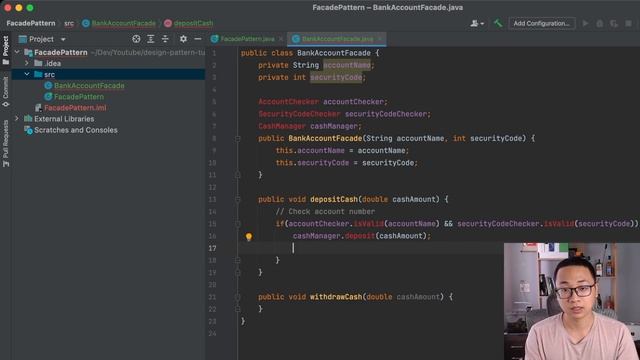
Task: Open the user account icon dropdown
Action: pyautogui.click(x=477, y=23)
